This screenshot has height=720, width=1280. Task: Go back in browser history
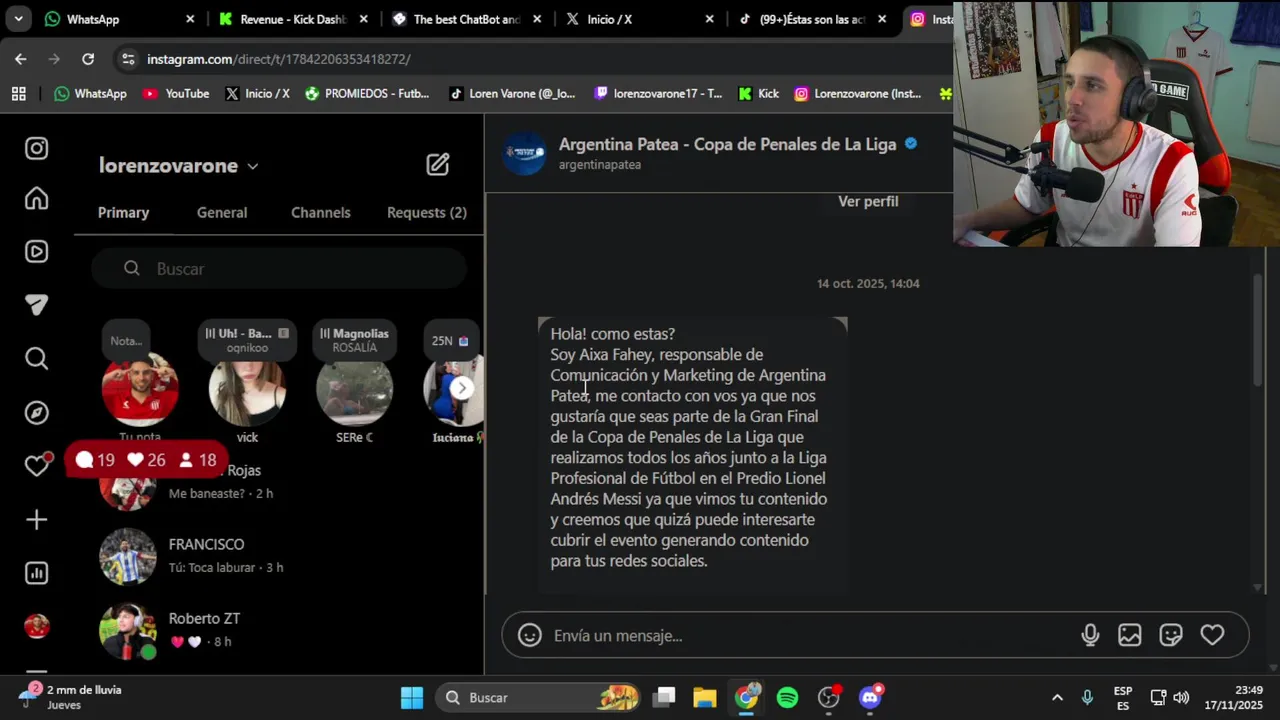point(21,59)
